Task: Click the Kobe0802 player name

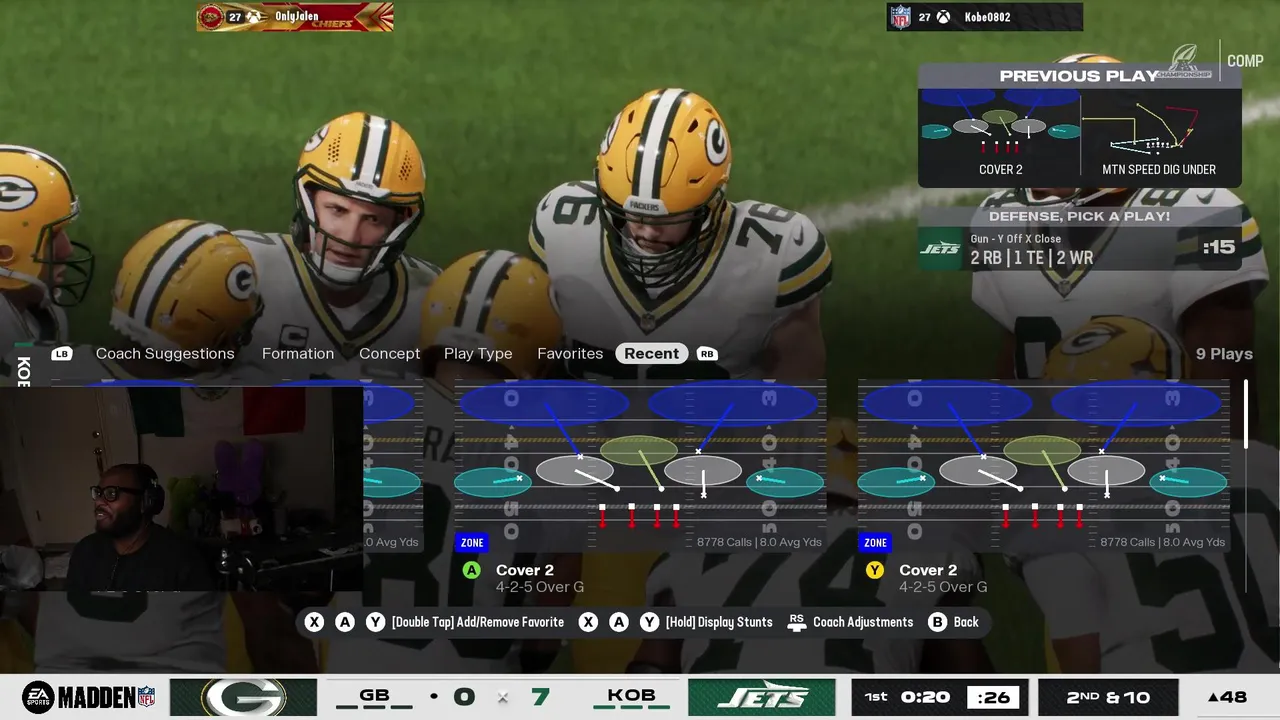Action: [x=987, y=17]
